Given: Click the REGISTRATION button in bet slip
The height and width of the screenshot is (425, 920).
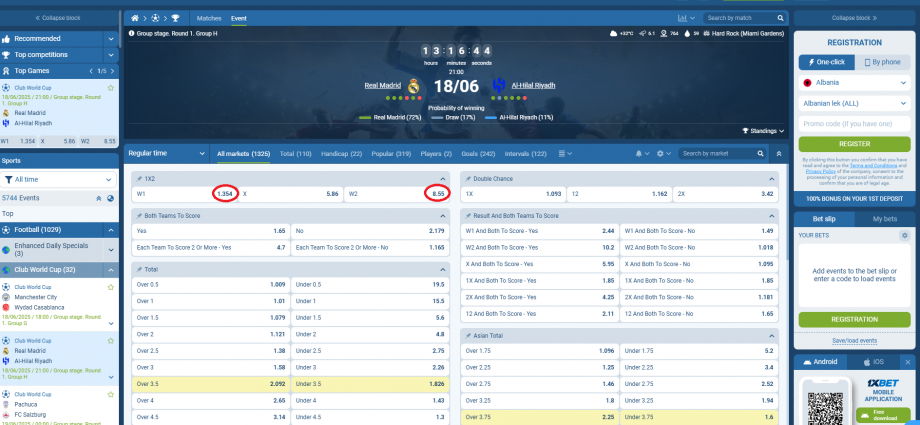Looking at the screenshot, I should coord(854,319).
